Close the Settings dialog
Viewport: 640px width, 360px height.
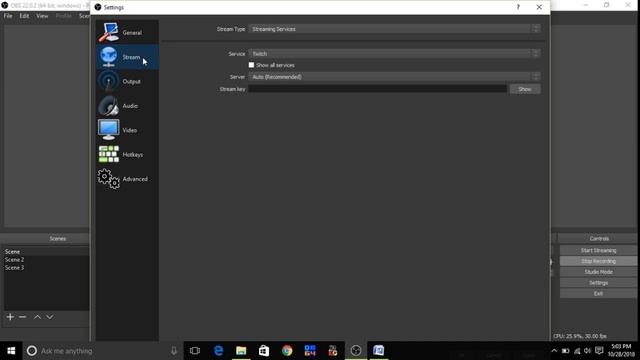tap(539, 7)
